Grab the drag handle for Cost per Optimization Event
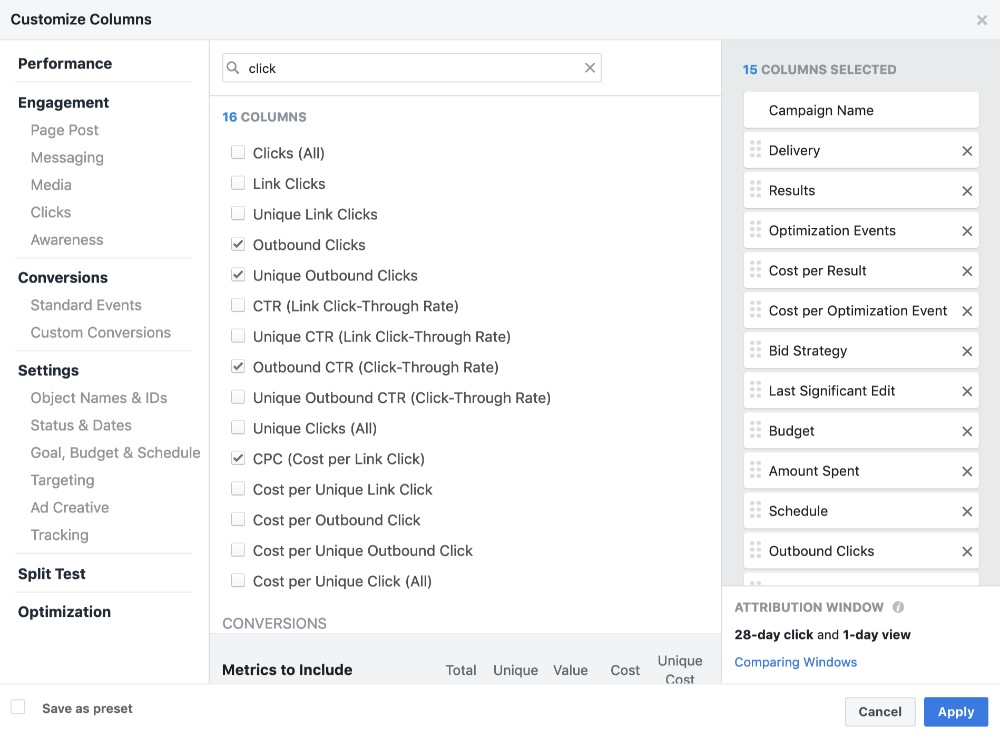The image size is (1000, 737). 756,310
